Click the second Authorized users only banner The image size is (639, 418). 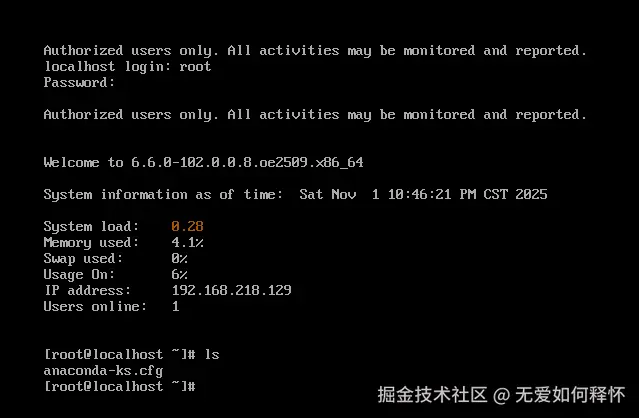pos(315,114)
